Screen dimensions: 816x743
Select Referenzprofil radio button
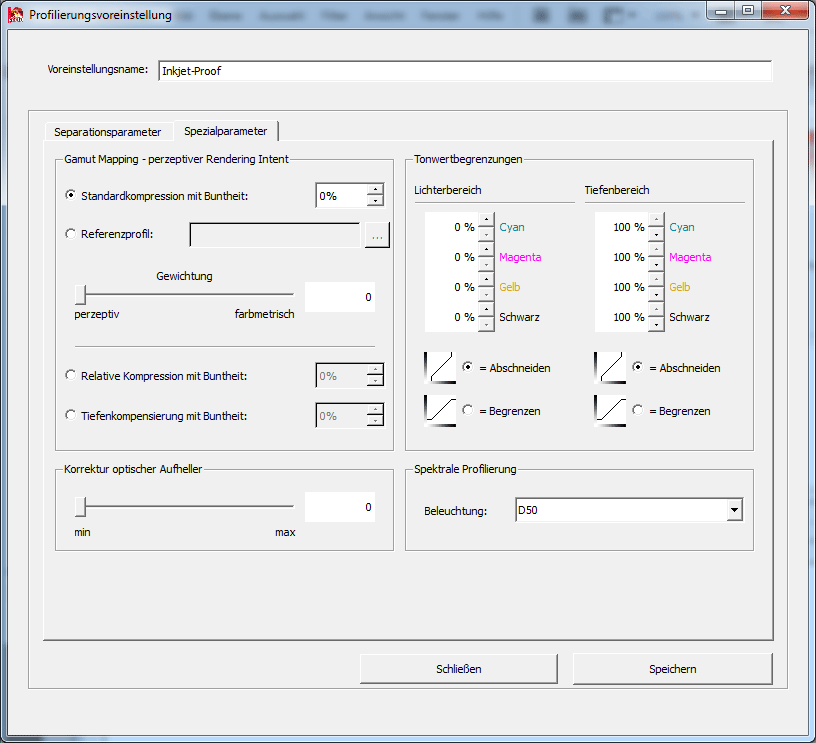coord(70,234)
